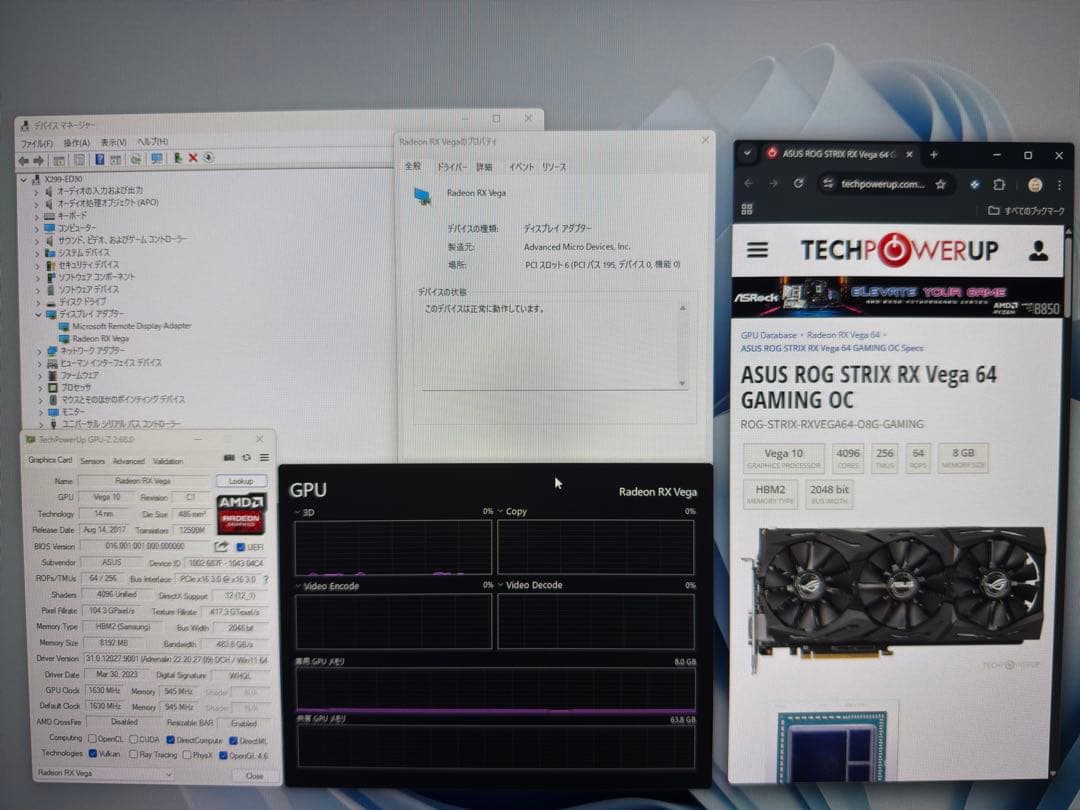Bookmark the page with Chrome's star icon
1080x810 pixels.
coord(941,185)
